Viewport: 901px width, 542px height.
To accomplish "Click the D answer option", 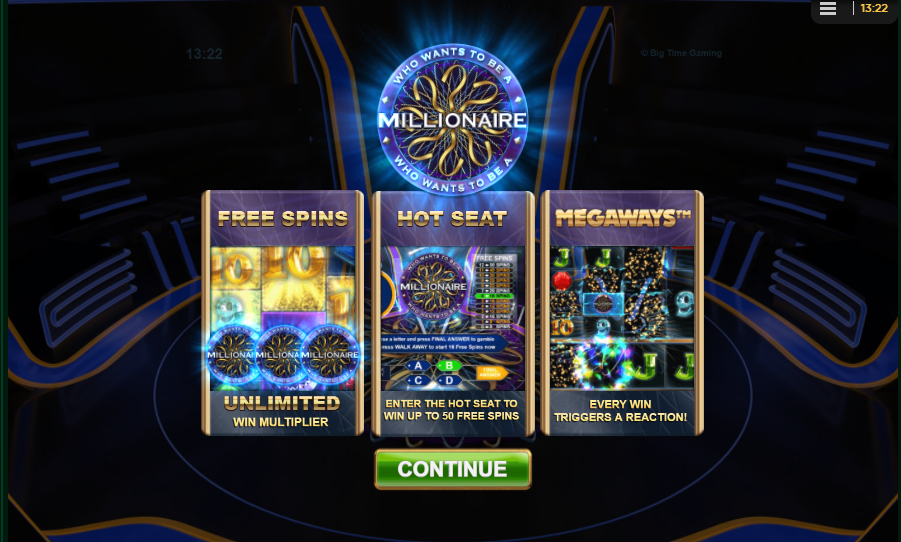I will pos(449,380).
